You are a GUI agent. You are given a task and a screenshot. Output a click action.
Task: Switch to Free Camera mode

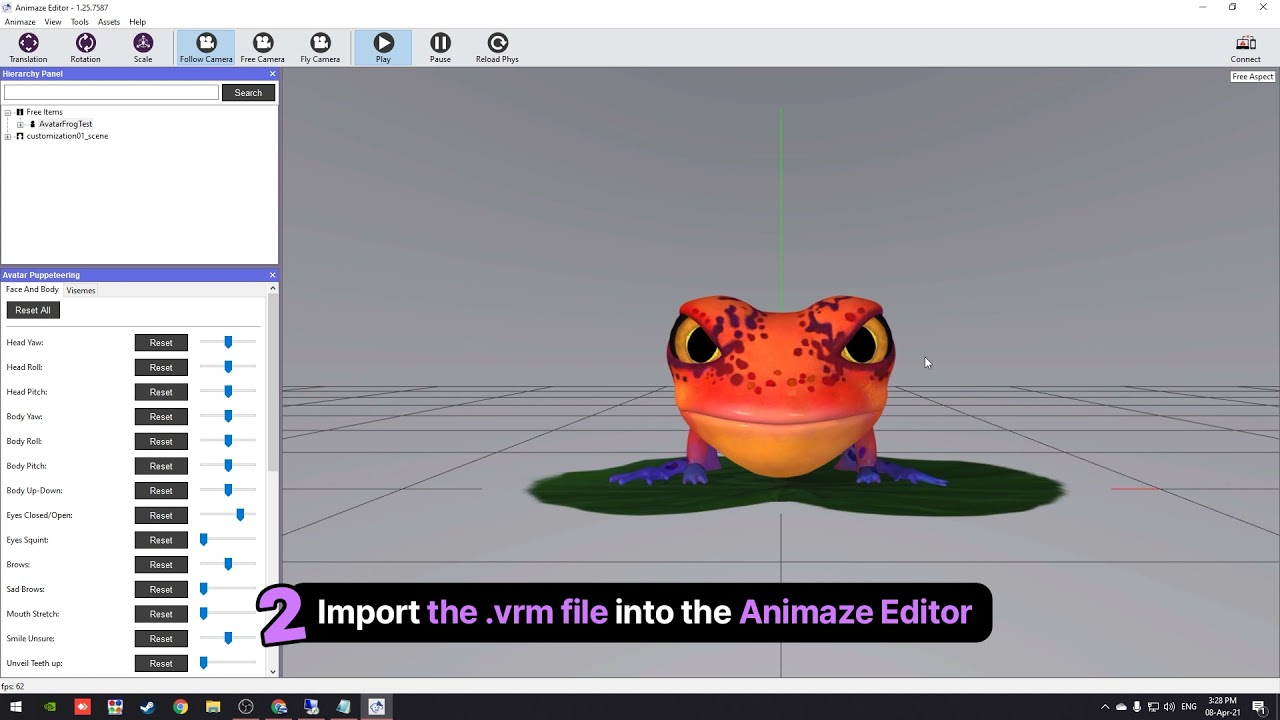(x=263, y=48)
